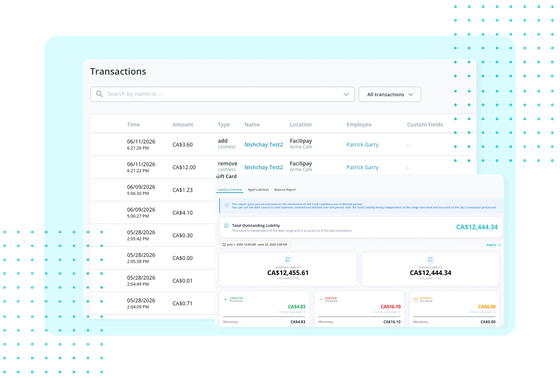Click the 06/11/2026 6:21:26 PM timestamp

(x=141, y=144)
